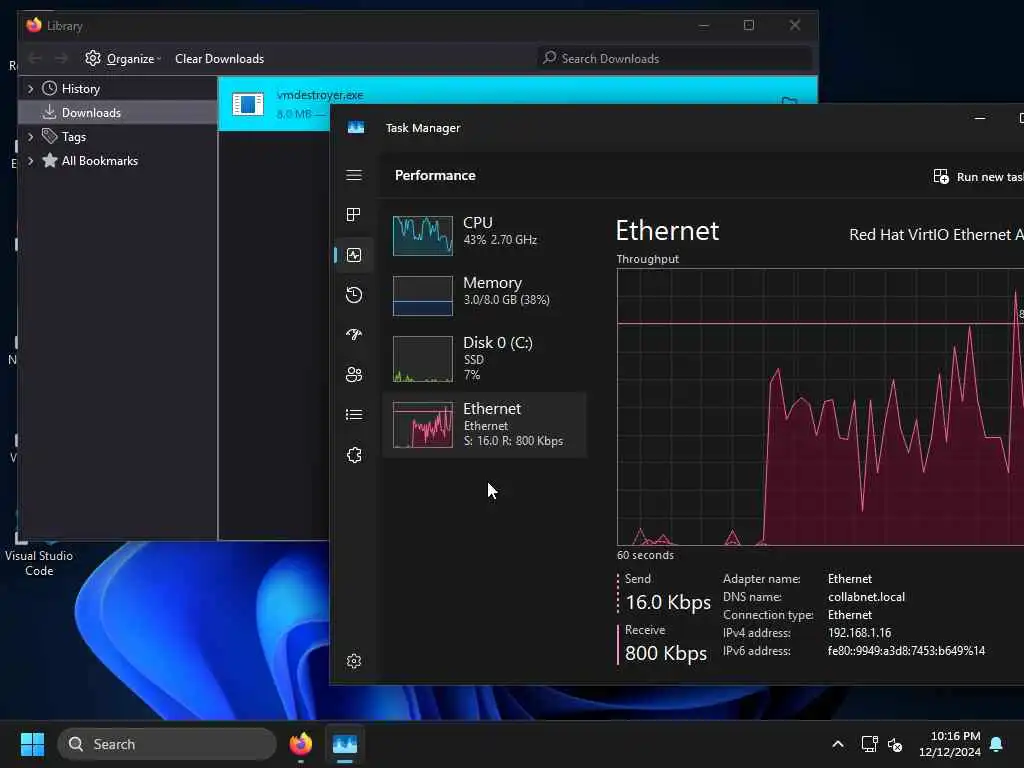Minimize the Task Manager window

(x=980, y=118)
